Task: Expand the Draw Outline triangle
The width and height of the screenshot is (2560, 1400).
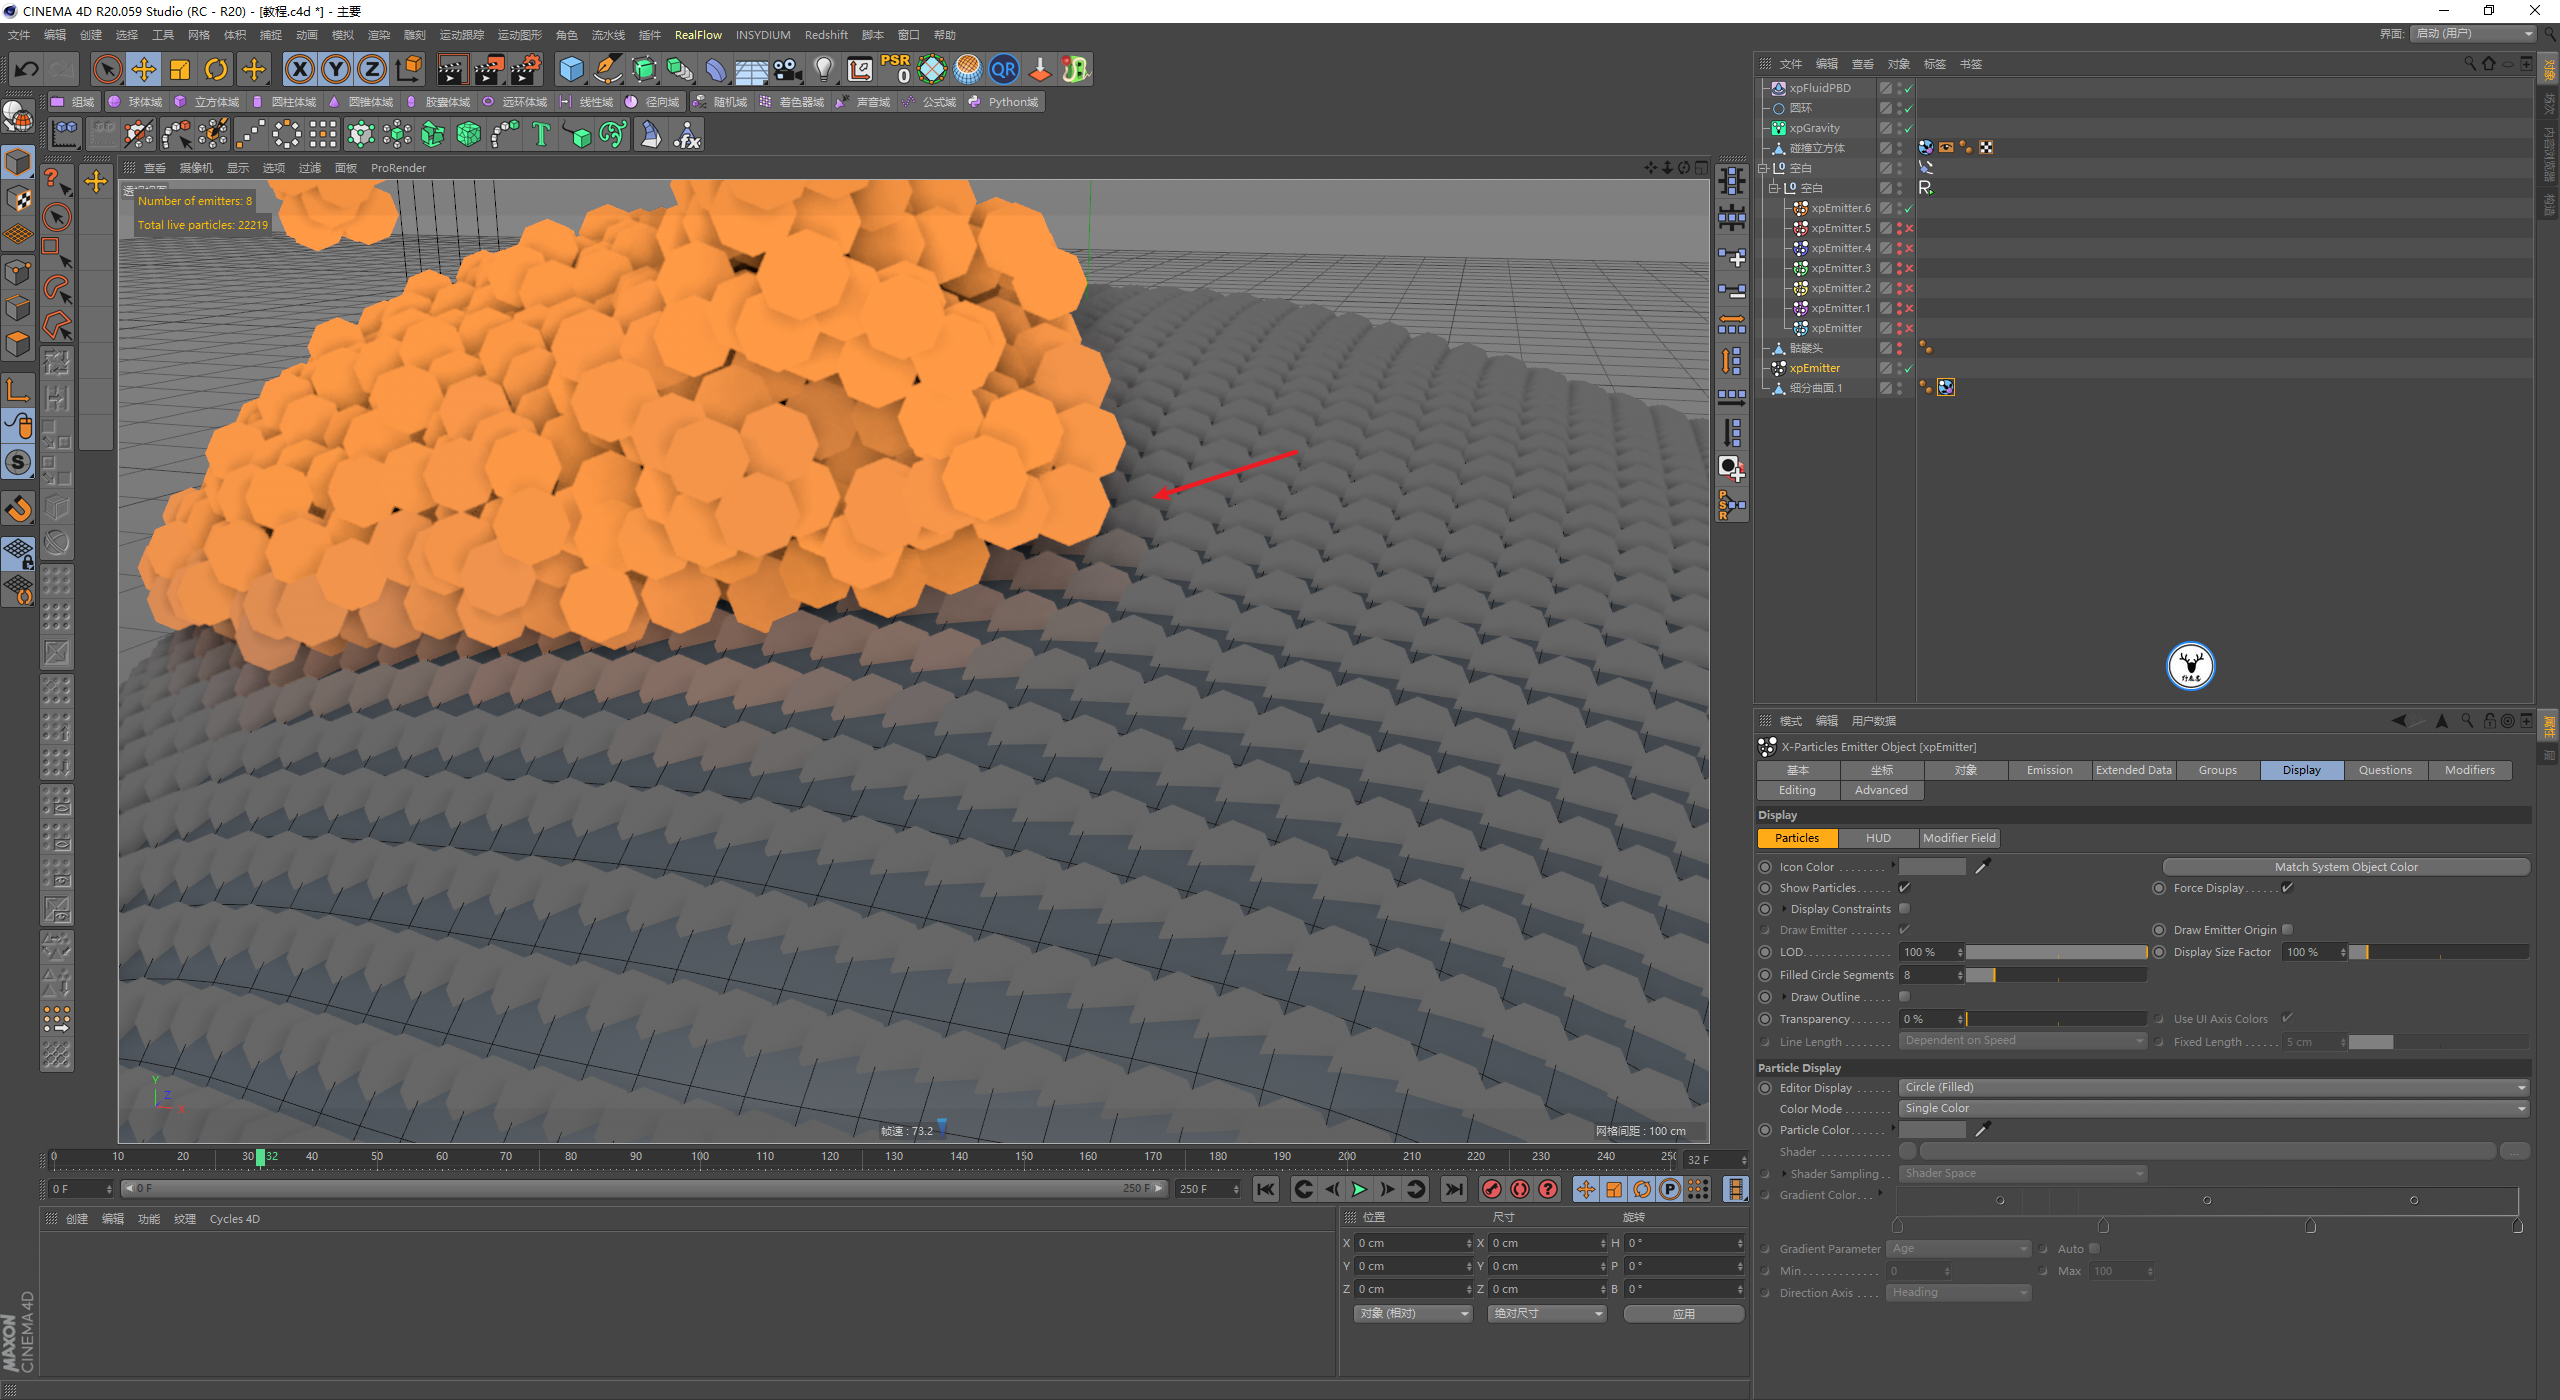Action: (x=1784, y=997)
